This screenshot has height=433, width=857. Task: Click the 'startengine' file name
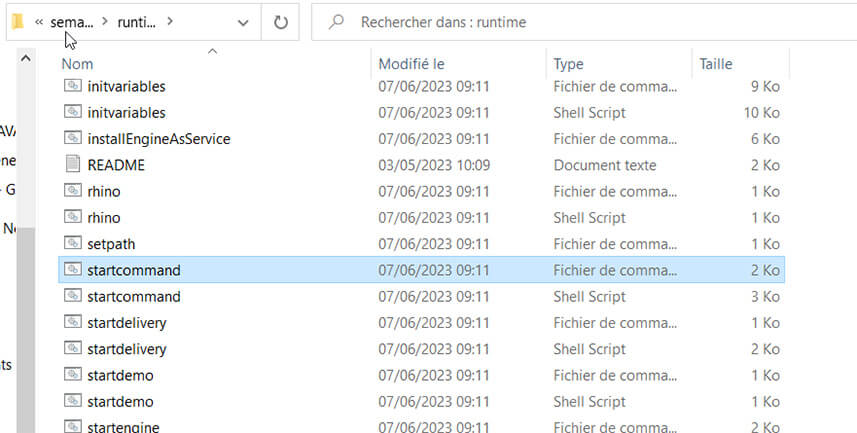[124, 427]
